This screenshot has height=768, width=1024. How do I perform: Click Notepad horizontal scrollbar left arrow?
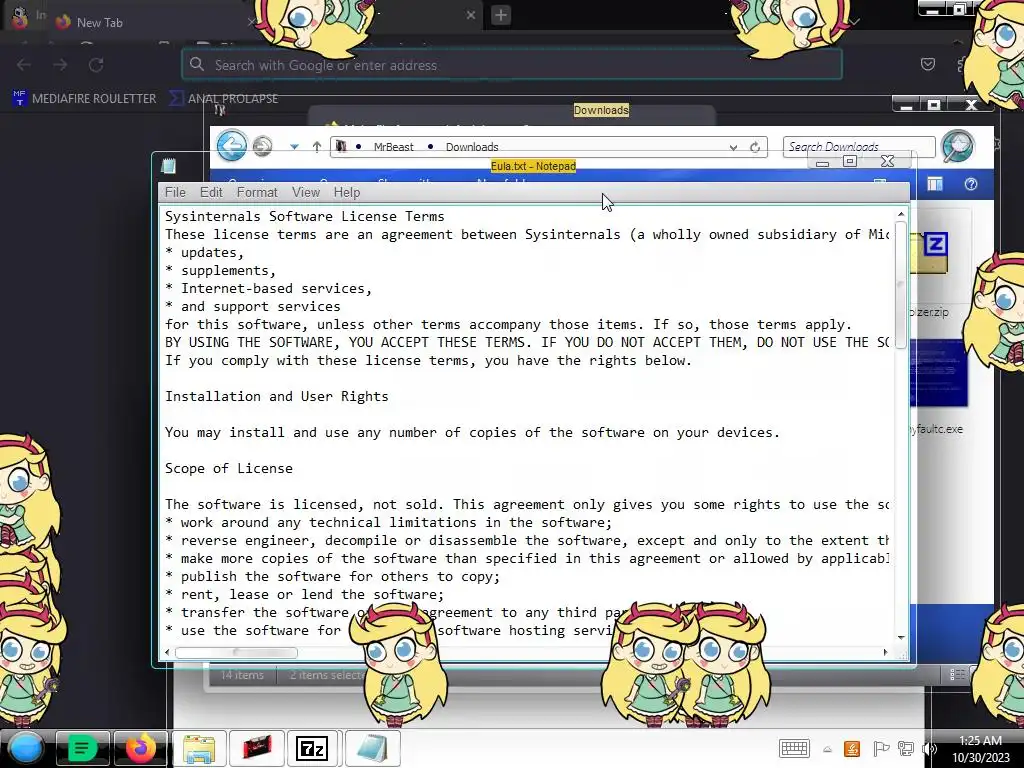pyautogui.click(x=167, y=652)
